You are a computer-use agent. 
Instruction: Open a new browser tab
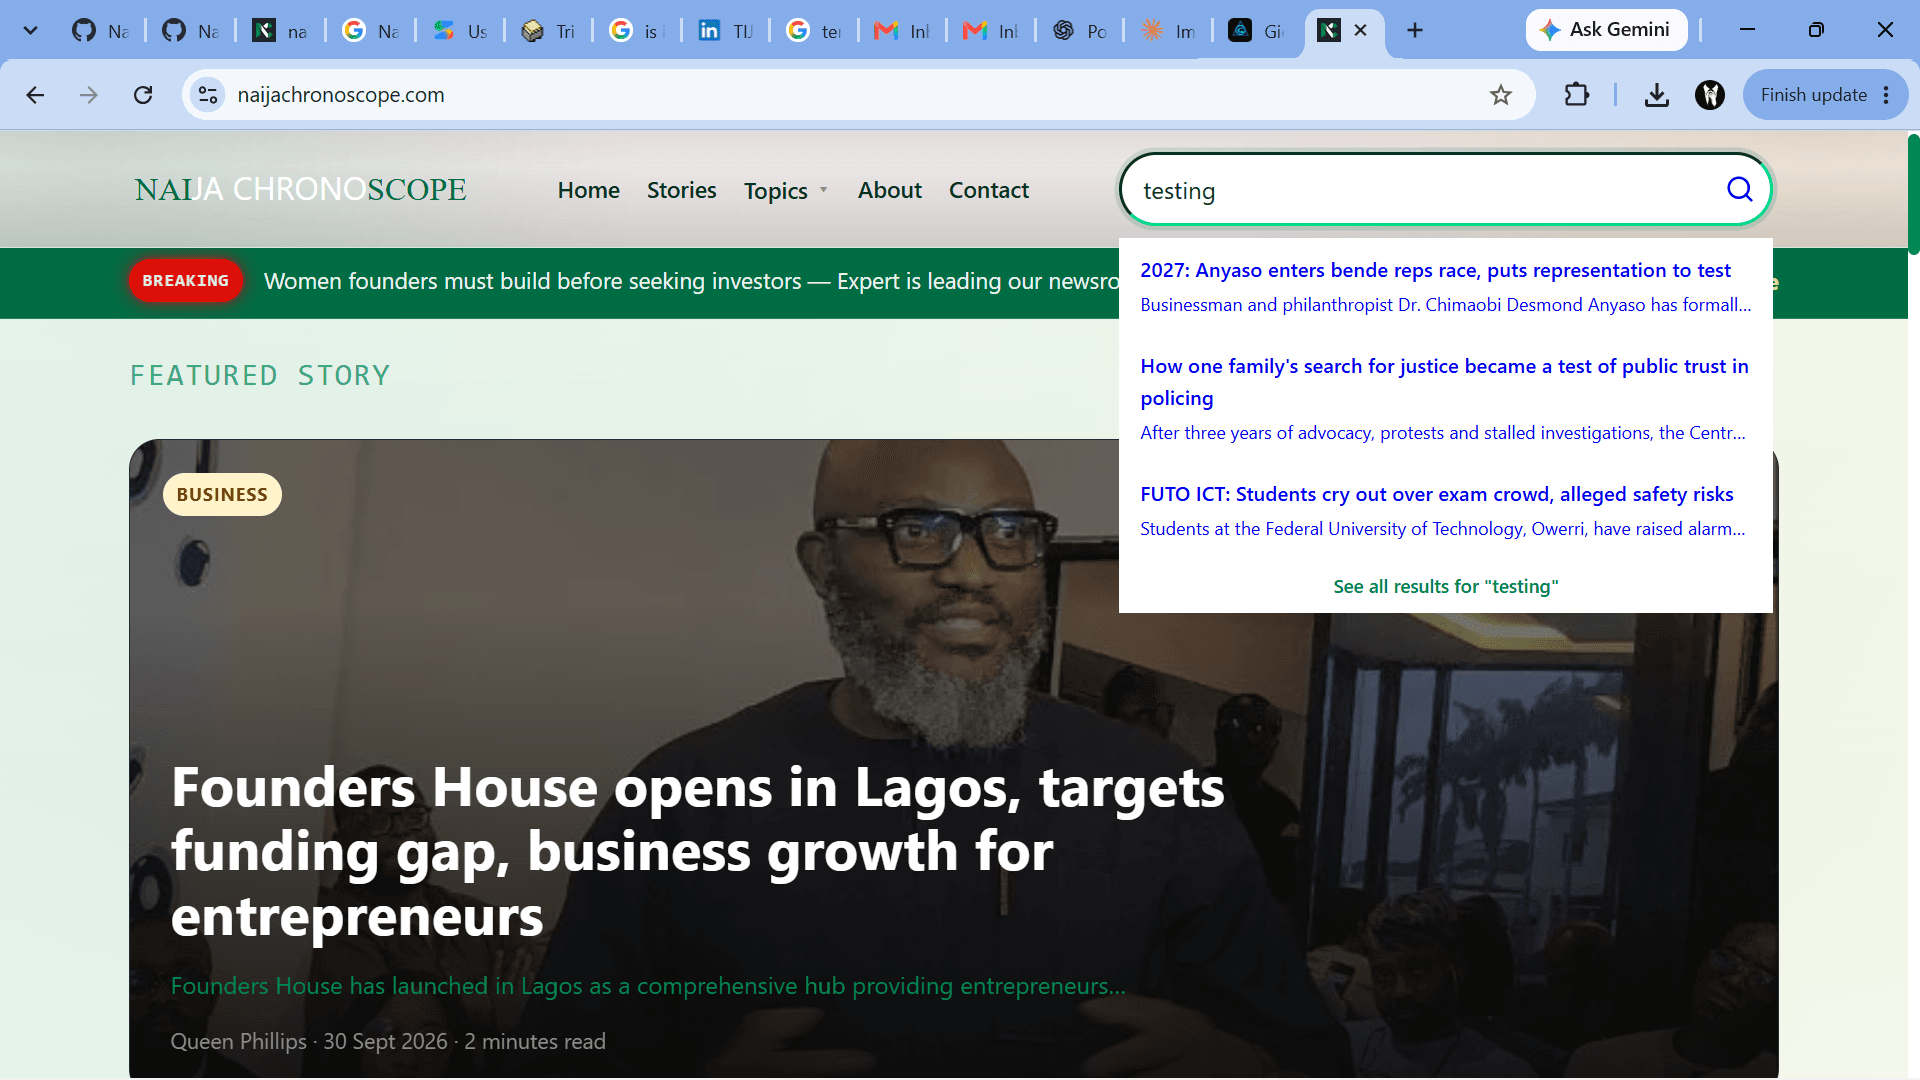click(x=1415, y=30)
